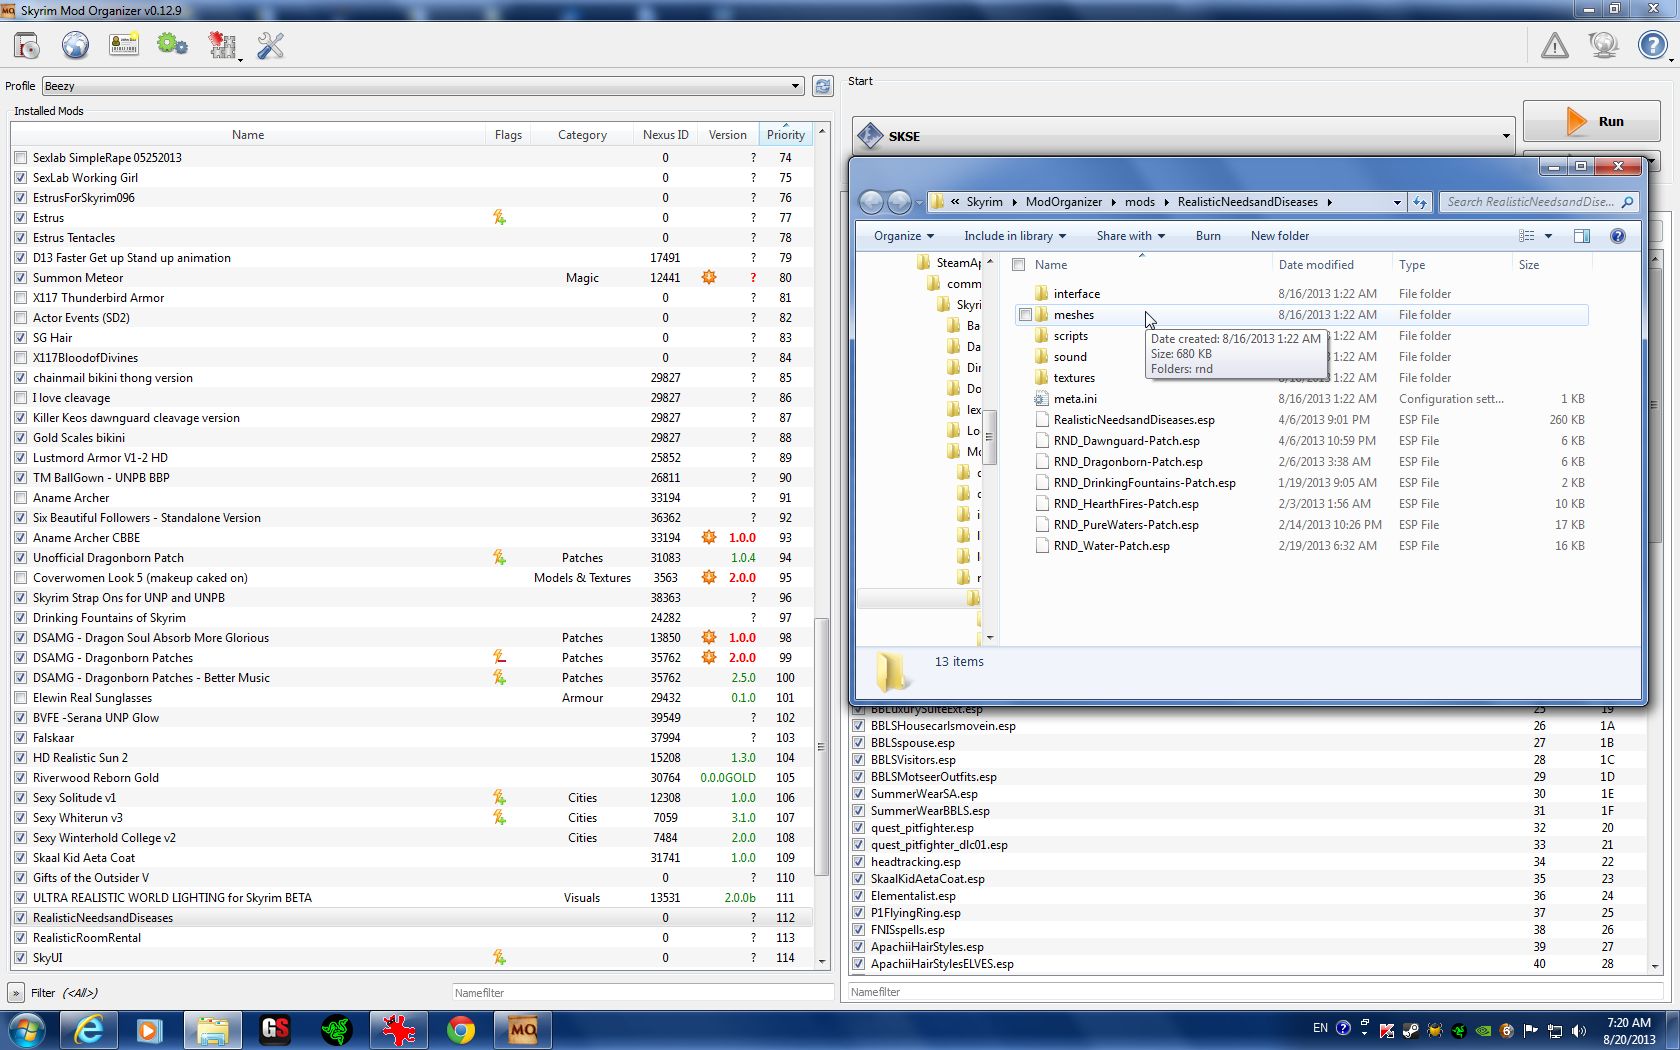
Task: Open the executables gears icon
Action: [x=172, y=46]
